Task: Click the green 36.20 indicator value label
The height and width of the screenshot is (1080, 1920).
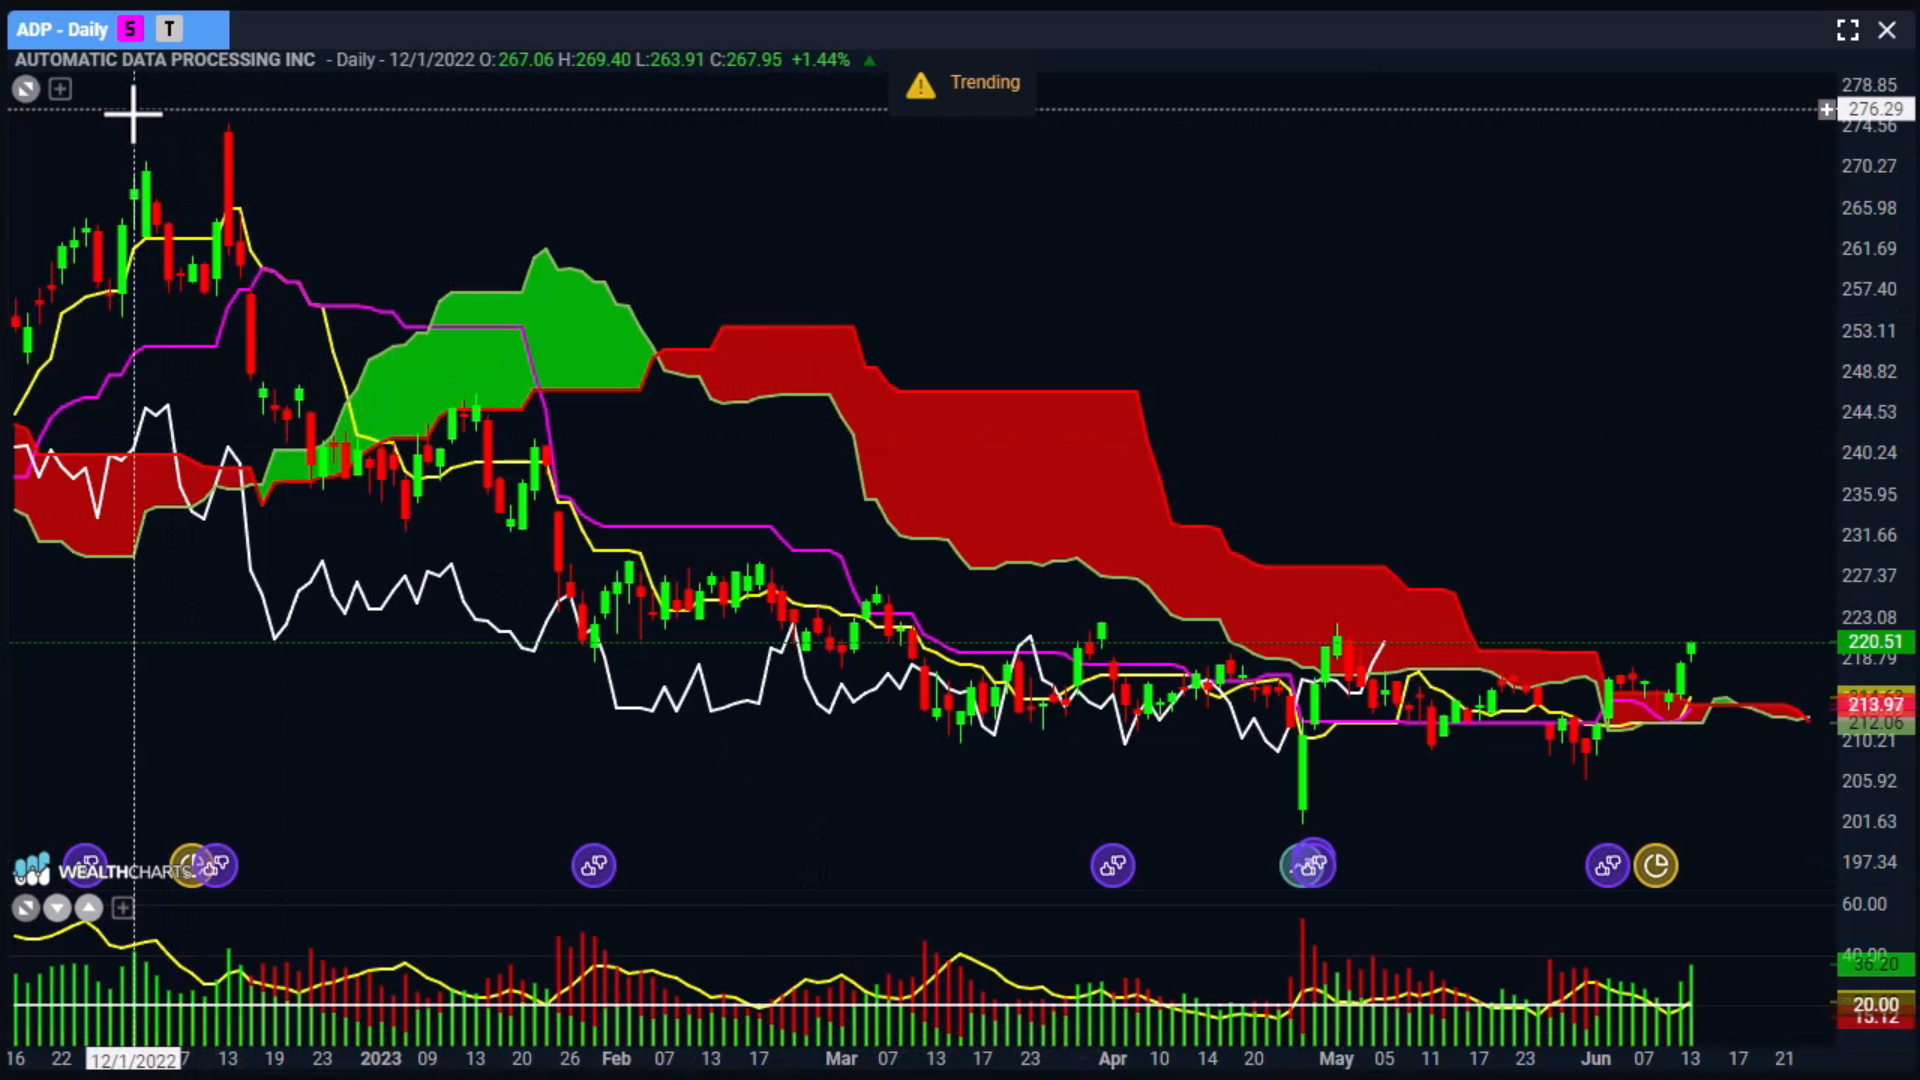Action: click(x=1875, y=964)
